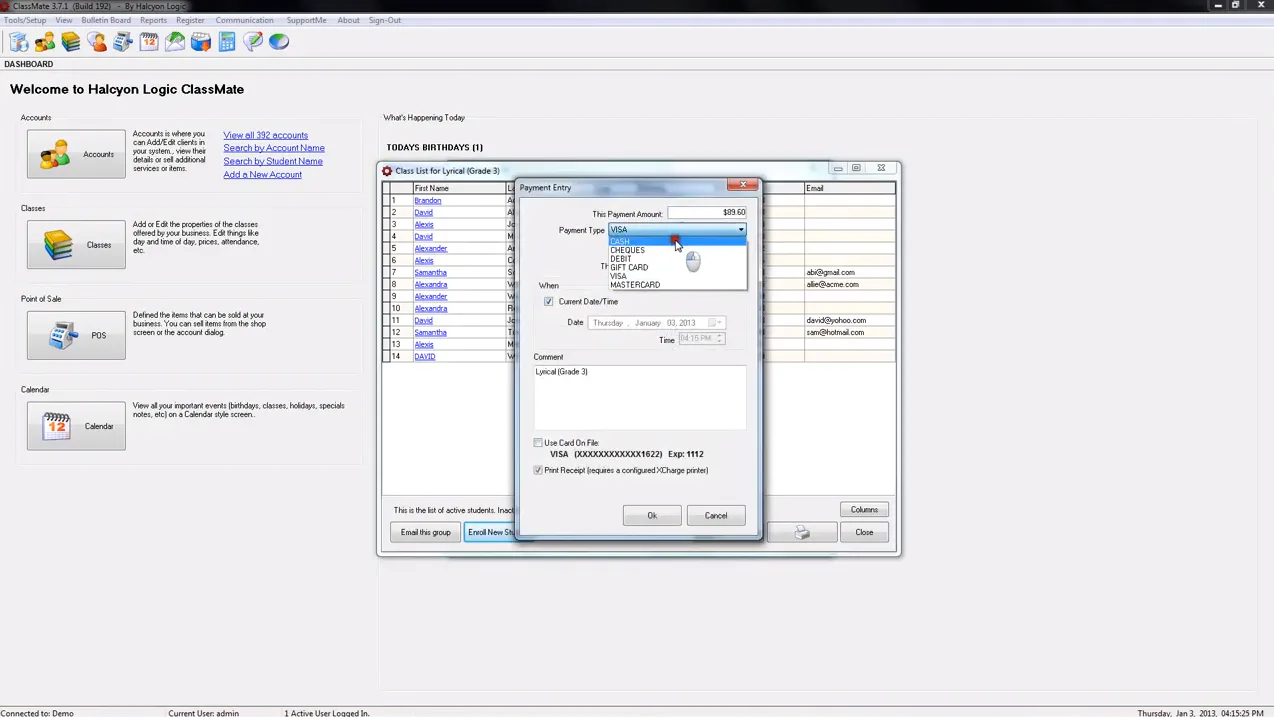Click inside the Comment text area
Screen dimensions: 1274x717
(640, 400)
